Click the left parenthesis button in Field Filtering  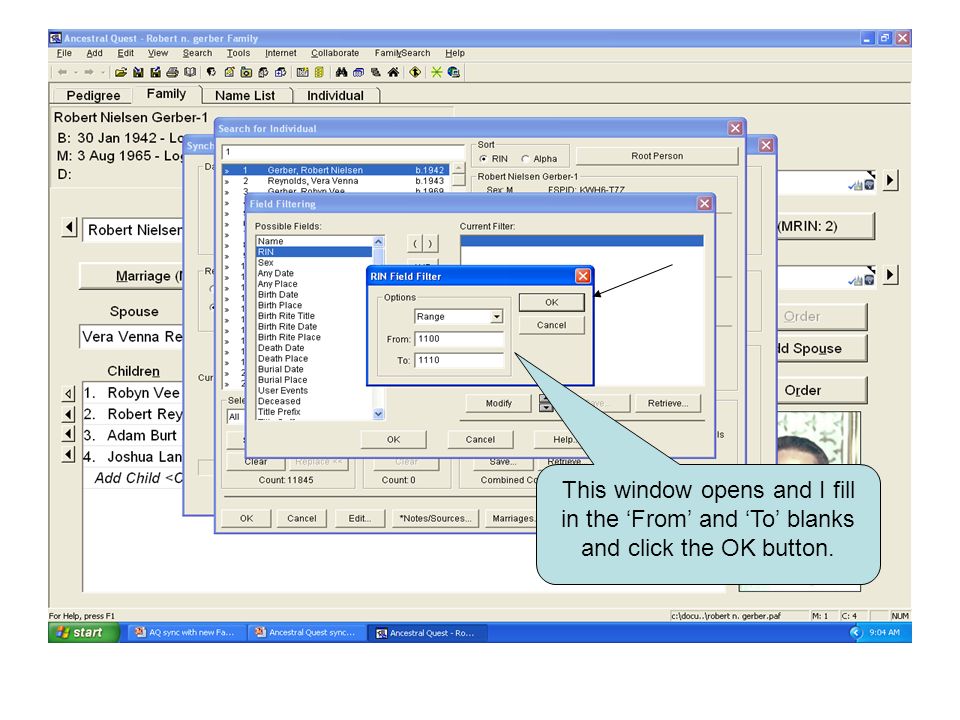(x=415, y=244)
